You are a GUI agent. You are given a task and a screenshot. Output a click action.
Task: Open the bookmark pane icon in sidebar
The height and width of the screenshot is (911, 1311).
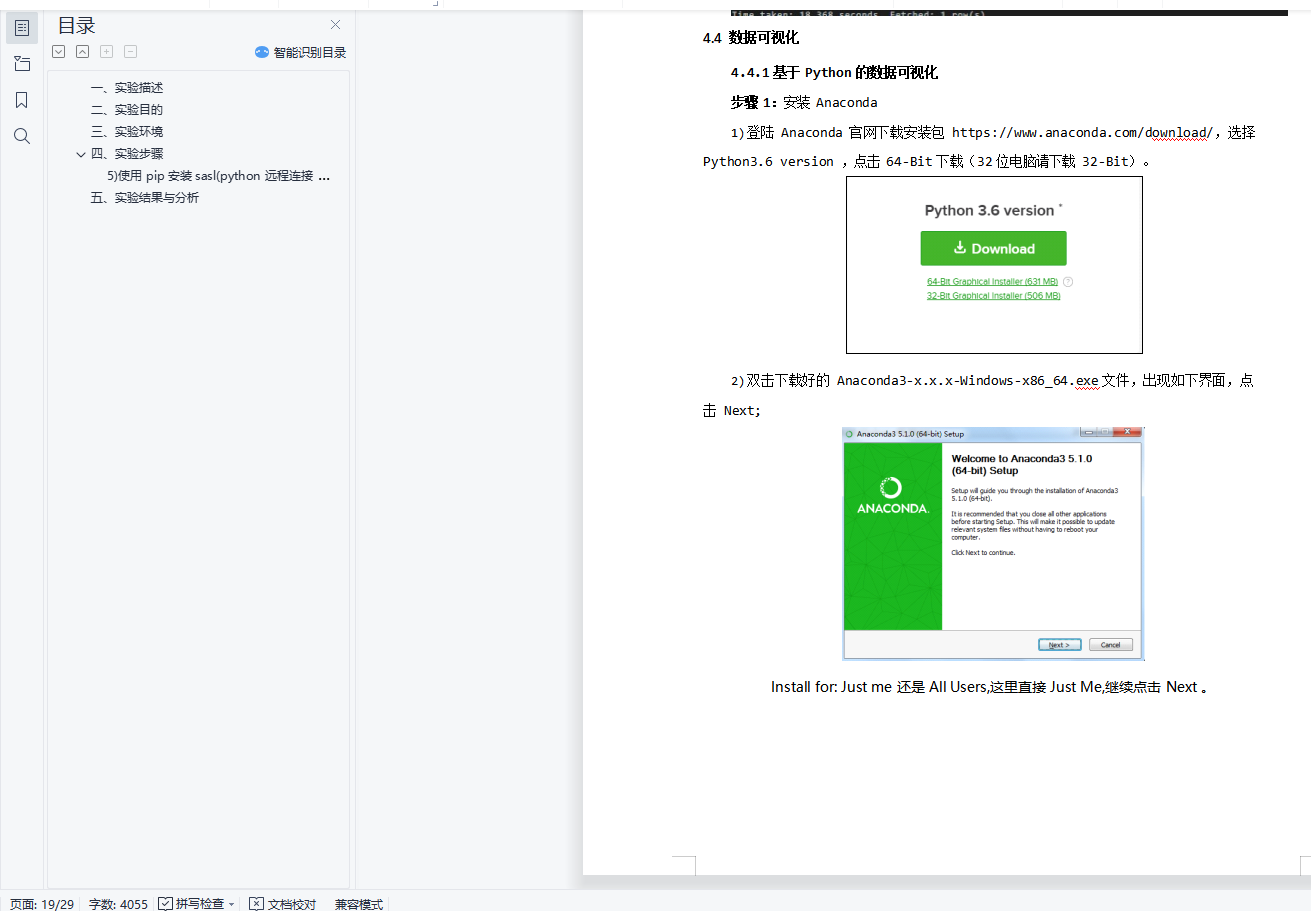[22, 100]
